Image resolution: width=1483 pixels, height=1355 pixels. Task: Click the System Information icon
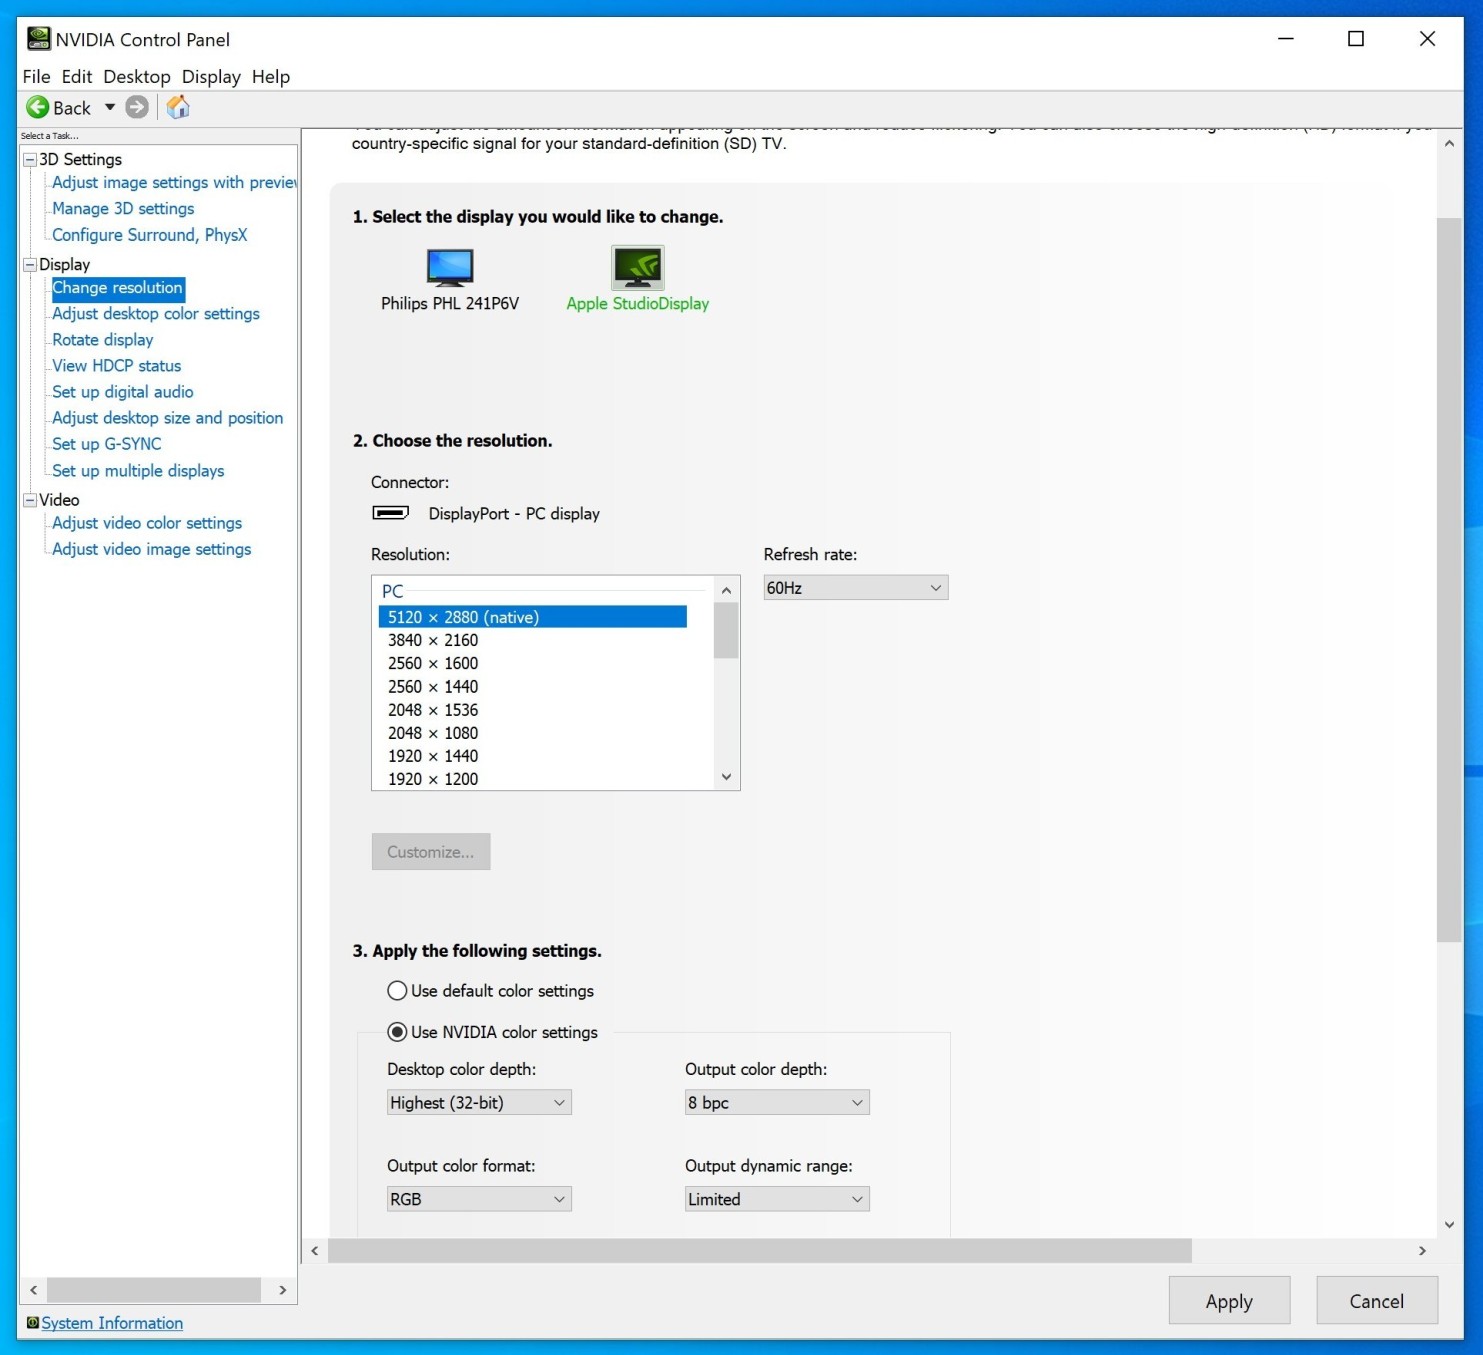coord(33,1322)
